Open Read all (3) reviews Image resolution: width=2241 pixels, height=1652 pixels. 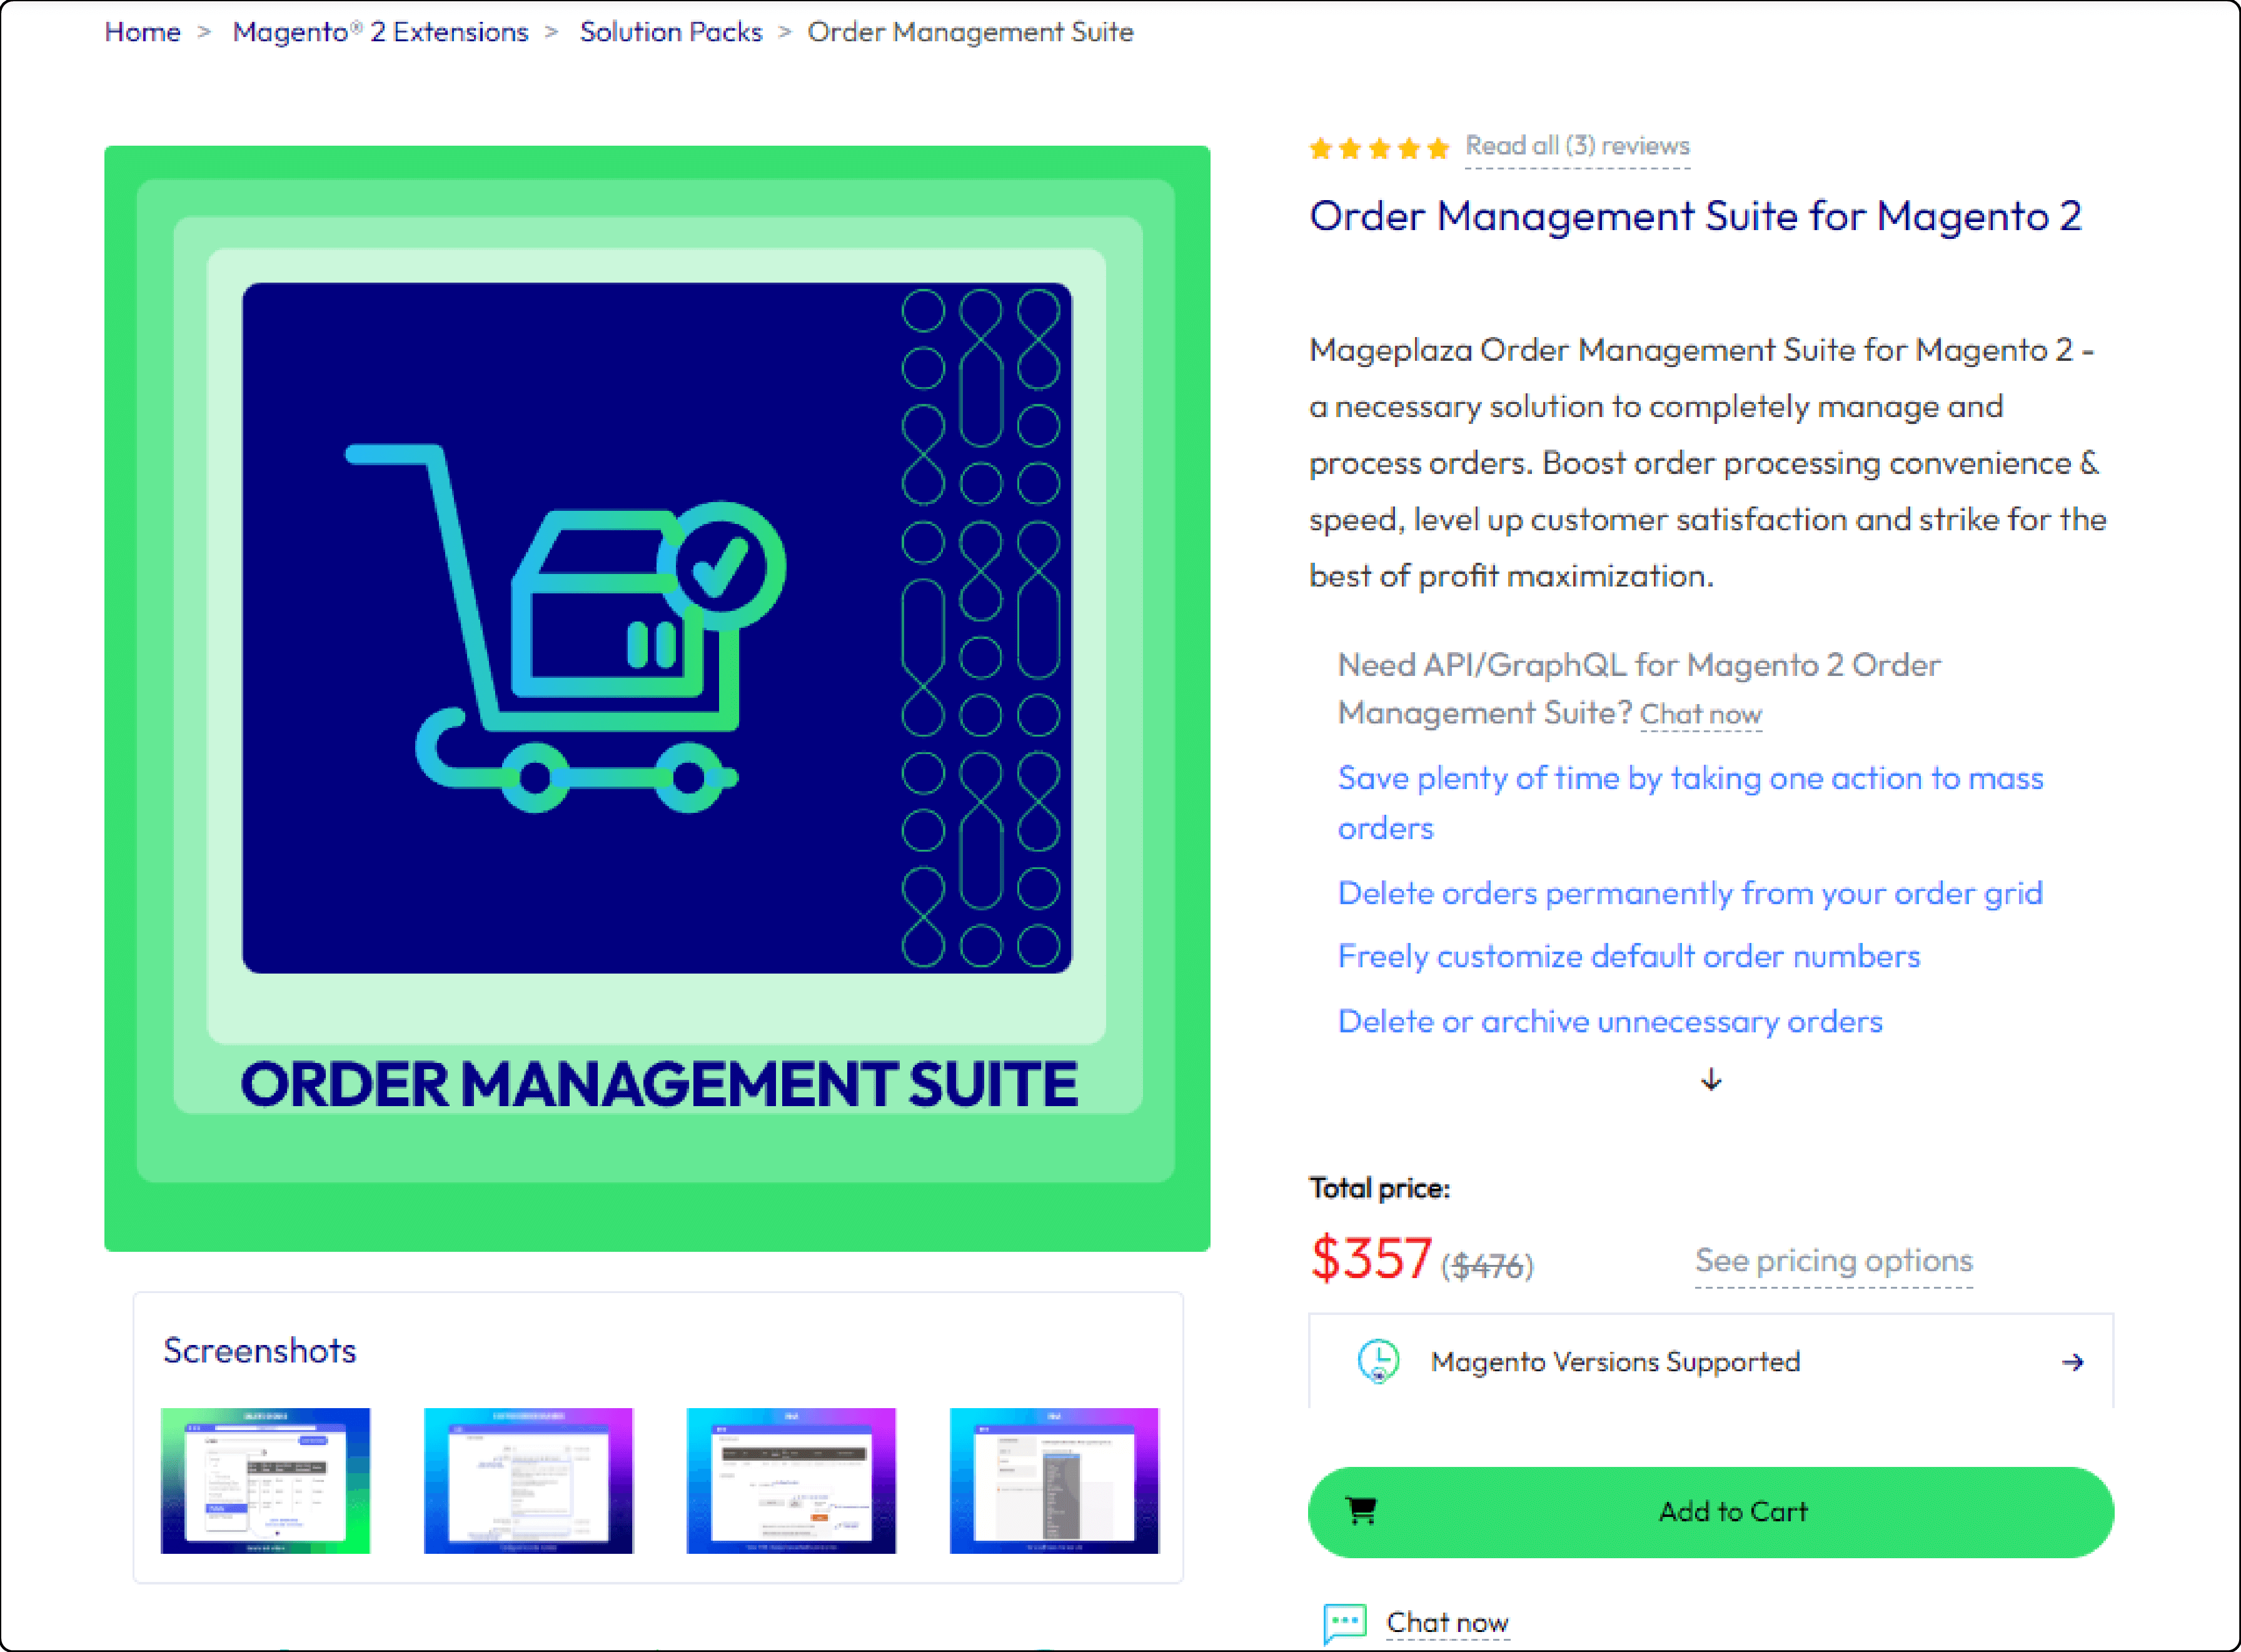[1578, 146]
